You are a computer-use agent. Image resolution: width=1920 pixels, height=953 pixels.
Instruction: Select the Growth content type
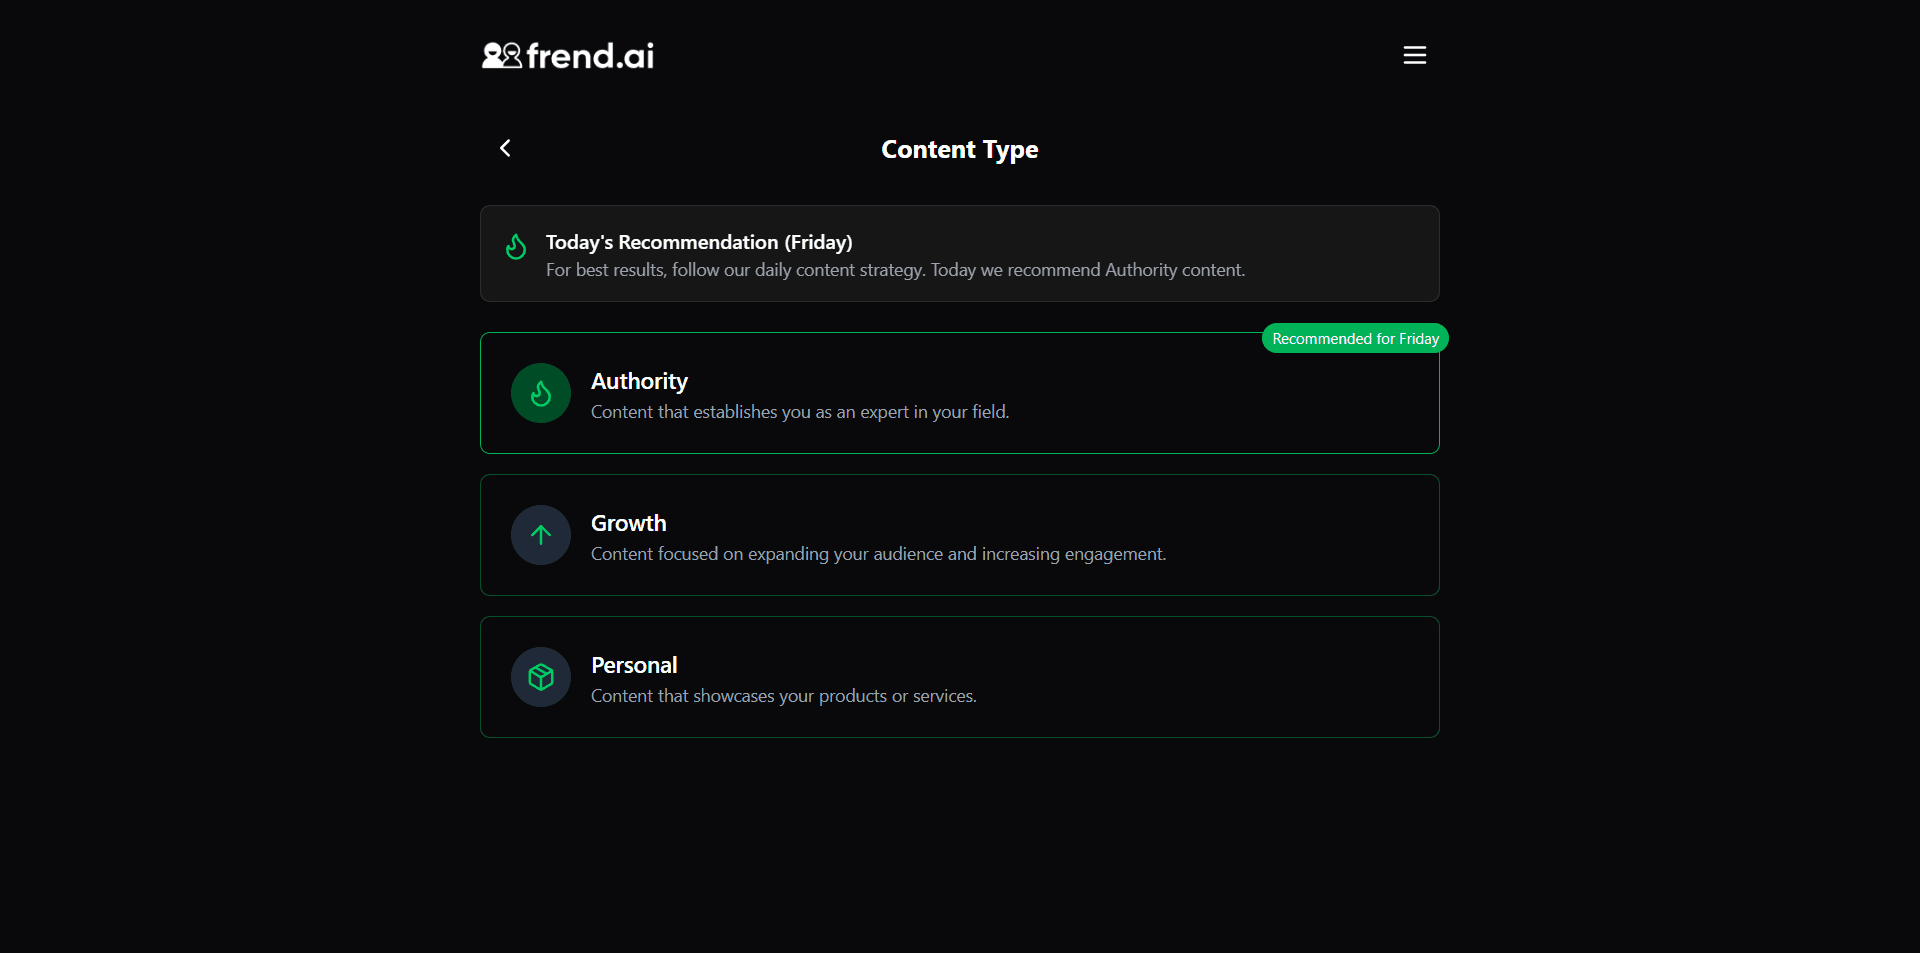960,535
